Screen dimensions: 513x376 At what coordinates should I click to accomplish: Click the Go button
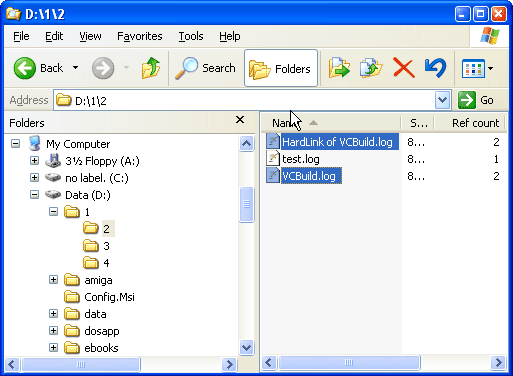[x=476, y=100]
